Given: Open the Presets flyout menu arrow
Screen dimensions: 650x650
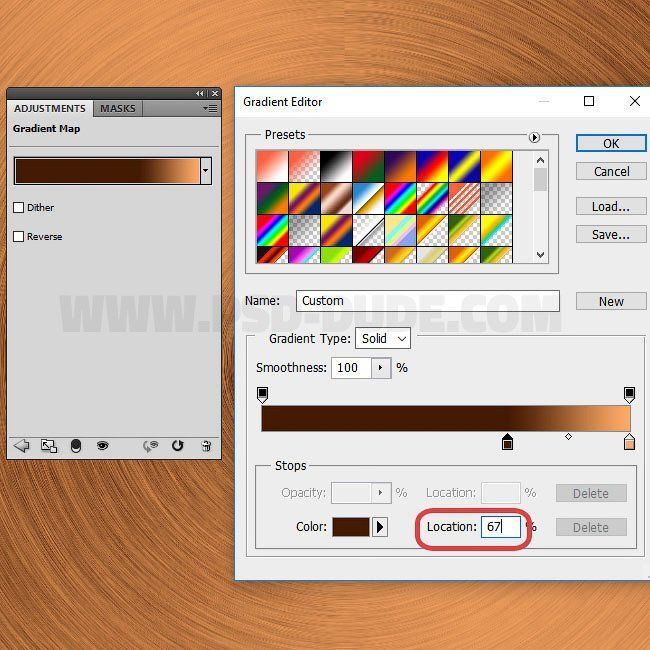Looking at the screenshot, I should (x=534, y=137).
